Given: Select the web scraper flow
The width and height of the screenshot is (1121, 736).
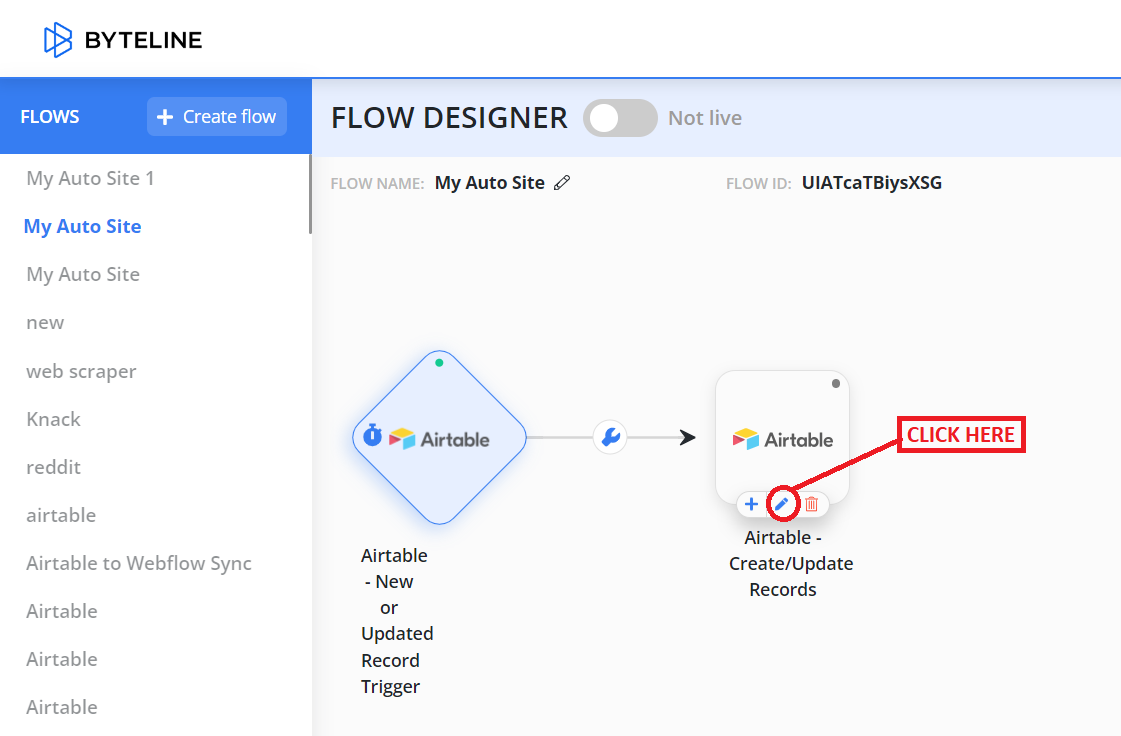Looking at the screenshot, I should coord(81,371).
